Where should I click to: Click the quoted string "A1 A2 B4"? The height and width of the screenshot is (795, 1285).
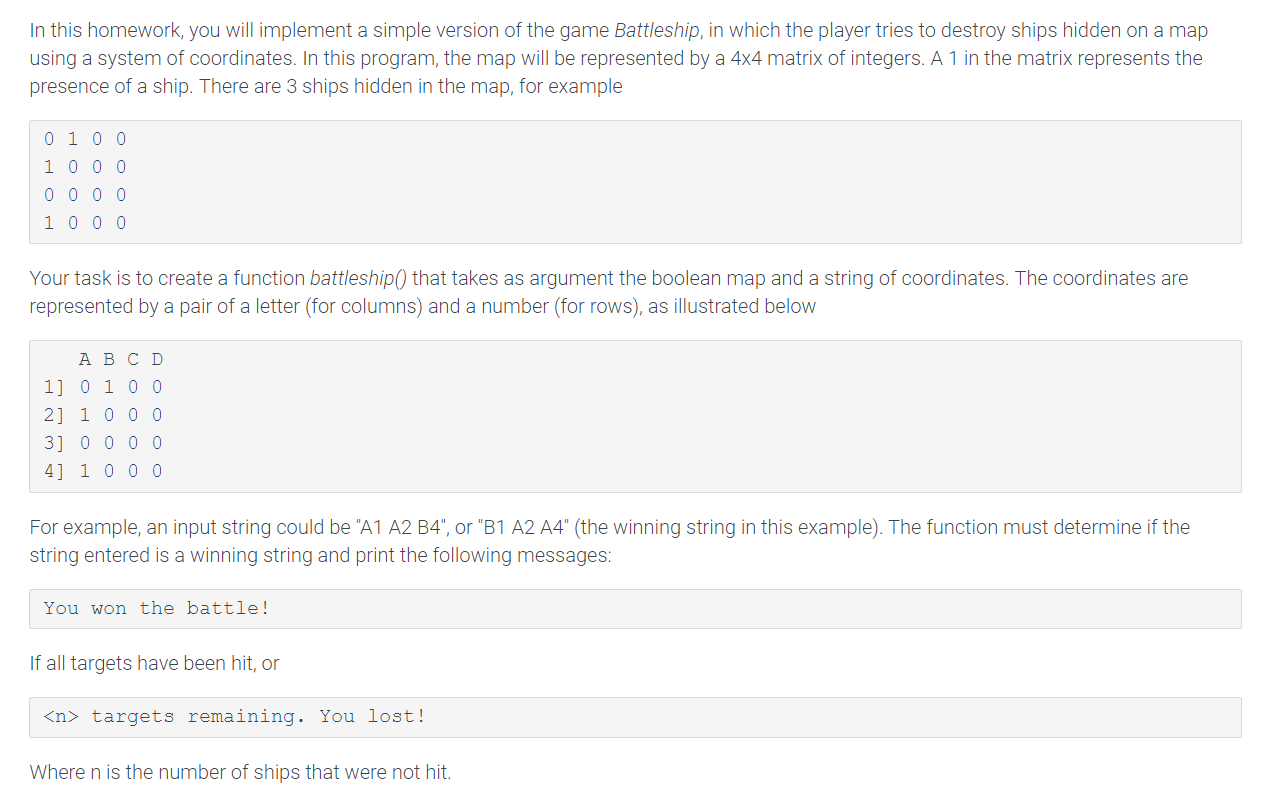click(397, 527)
